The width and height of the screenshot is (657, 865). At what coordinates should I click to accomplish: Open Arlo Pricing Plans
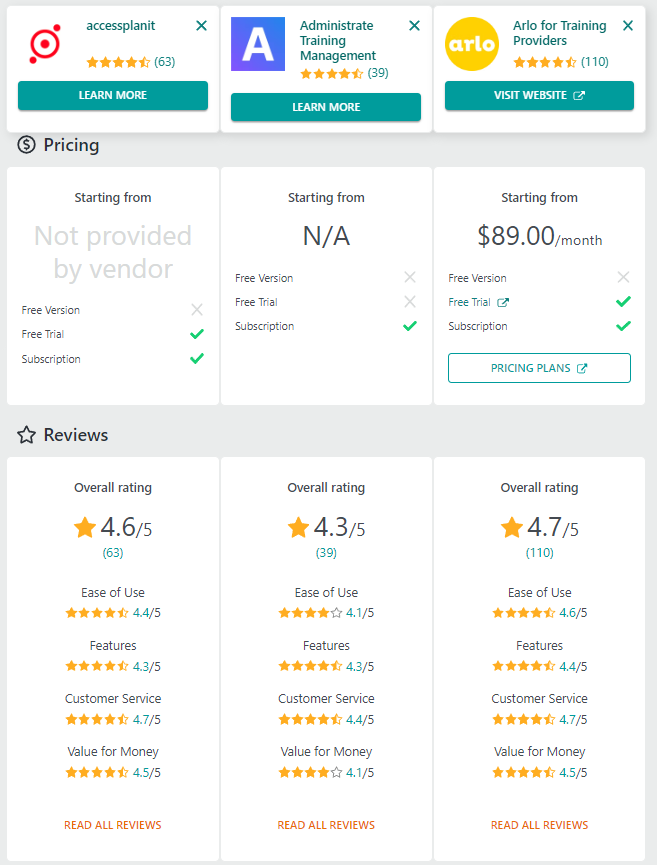[x=539, y=368]
